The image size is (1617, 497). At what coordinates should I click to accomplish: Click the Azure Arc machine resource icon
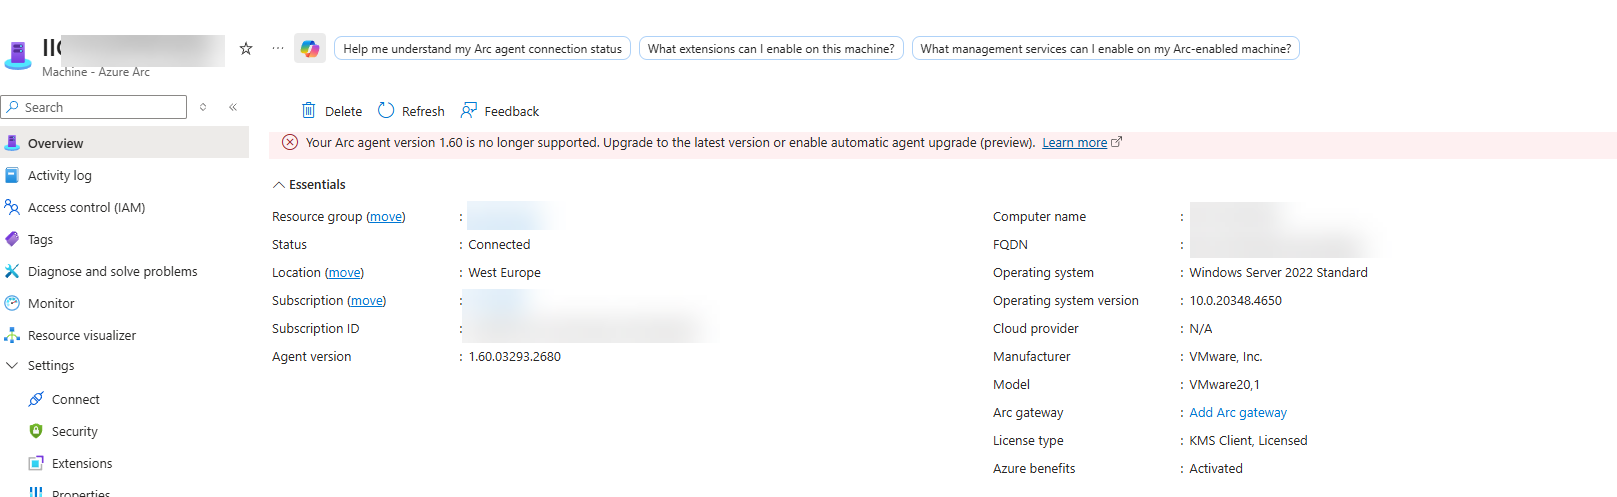point(18,55)
